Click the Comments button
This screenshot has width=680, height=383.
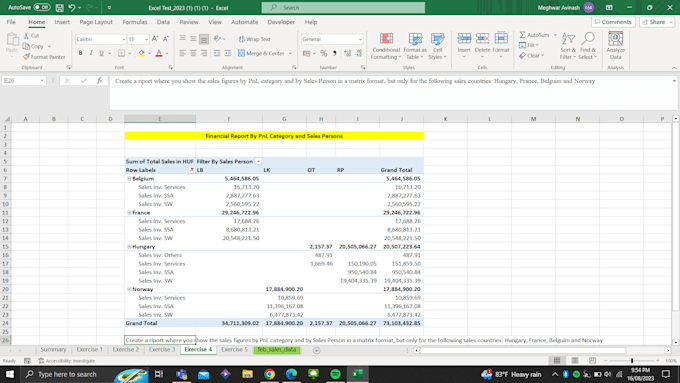(x=613, y=22)
